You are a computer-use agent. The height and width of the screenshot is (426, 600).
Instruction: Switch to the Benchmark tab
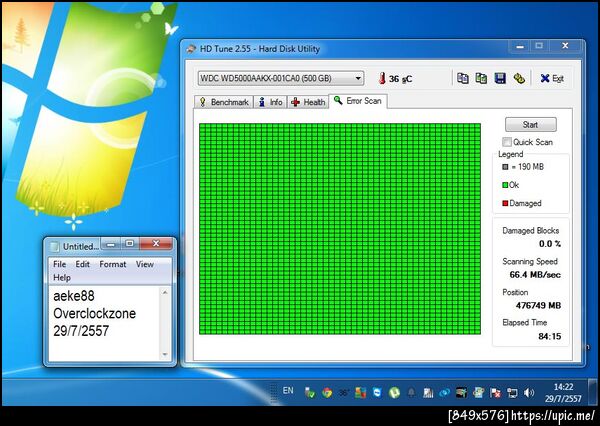coord(224,102)
